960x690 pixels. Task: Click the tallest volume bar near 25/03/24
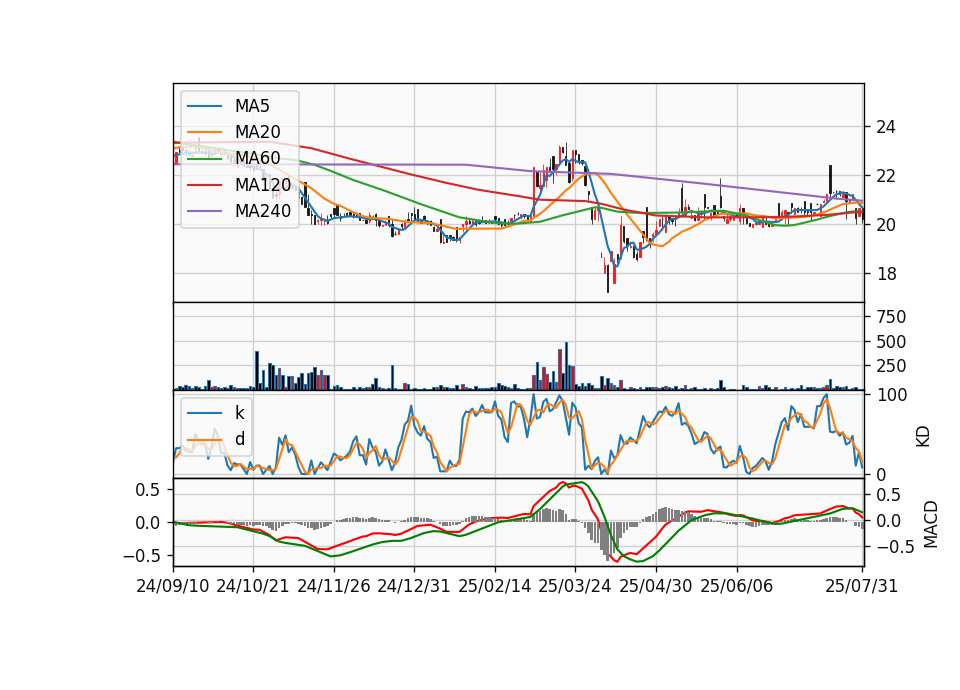tap(566, 366)
